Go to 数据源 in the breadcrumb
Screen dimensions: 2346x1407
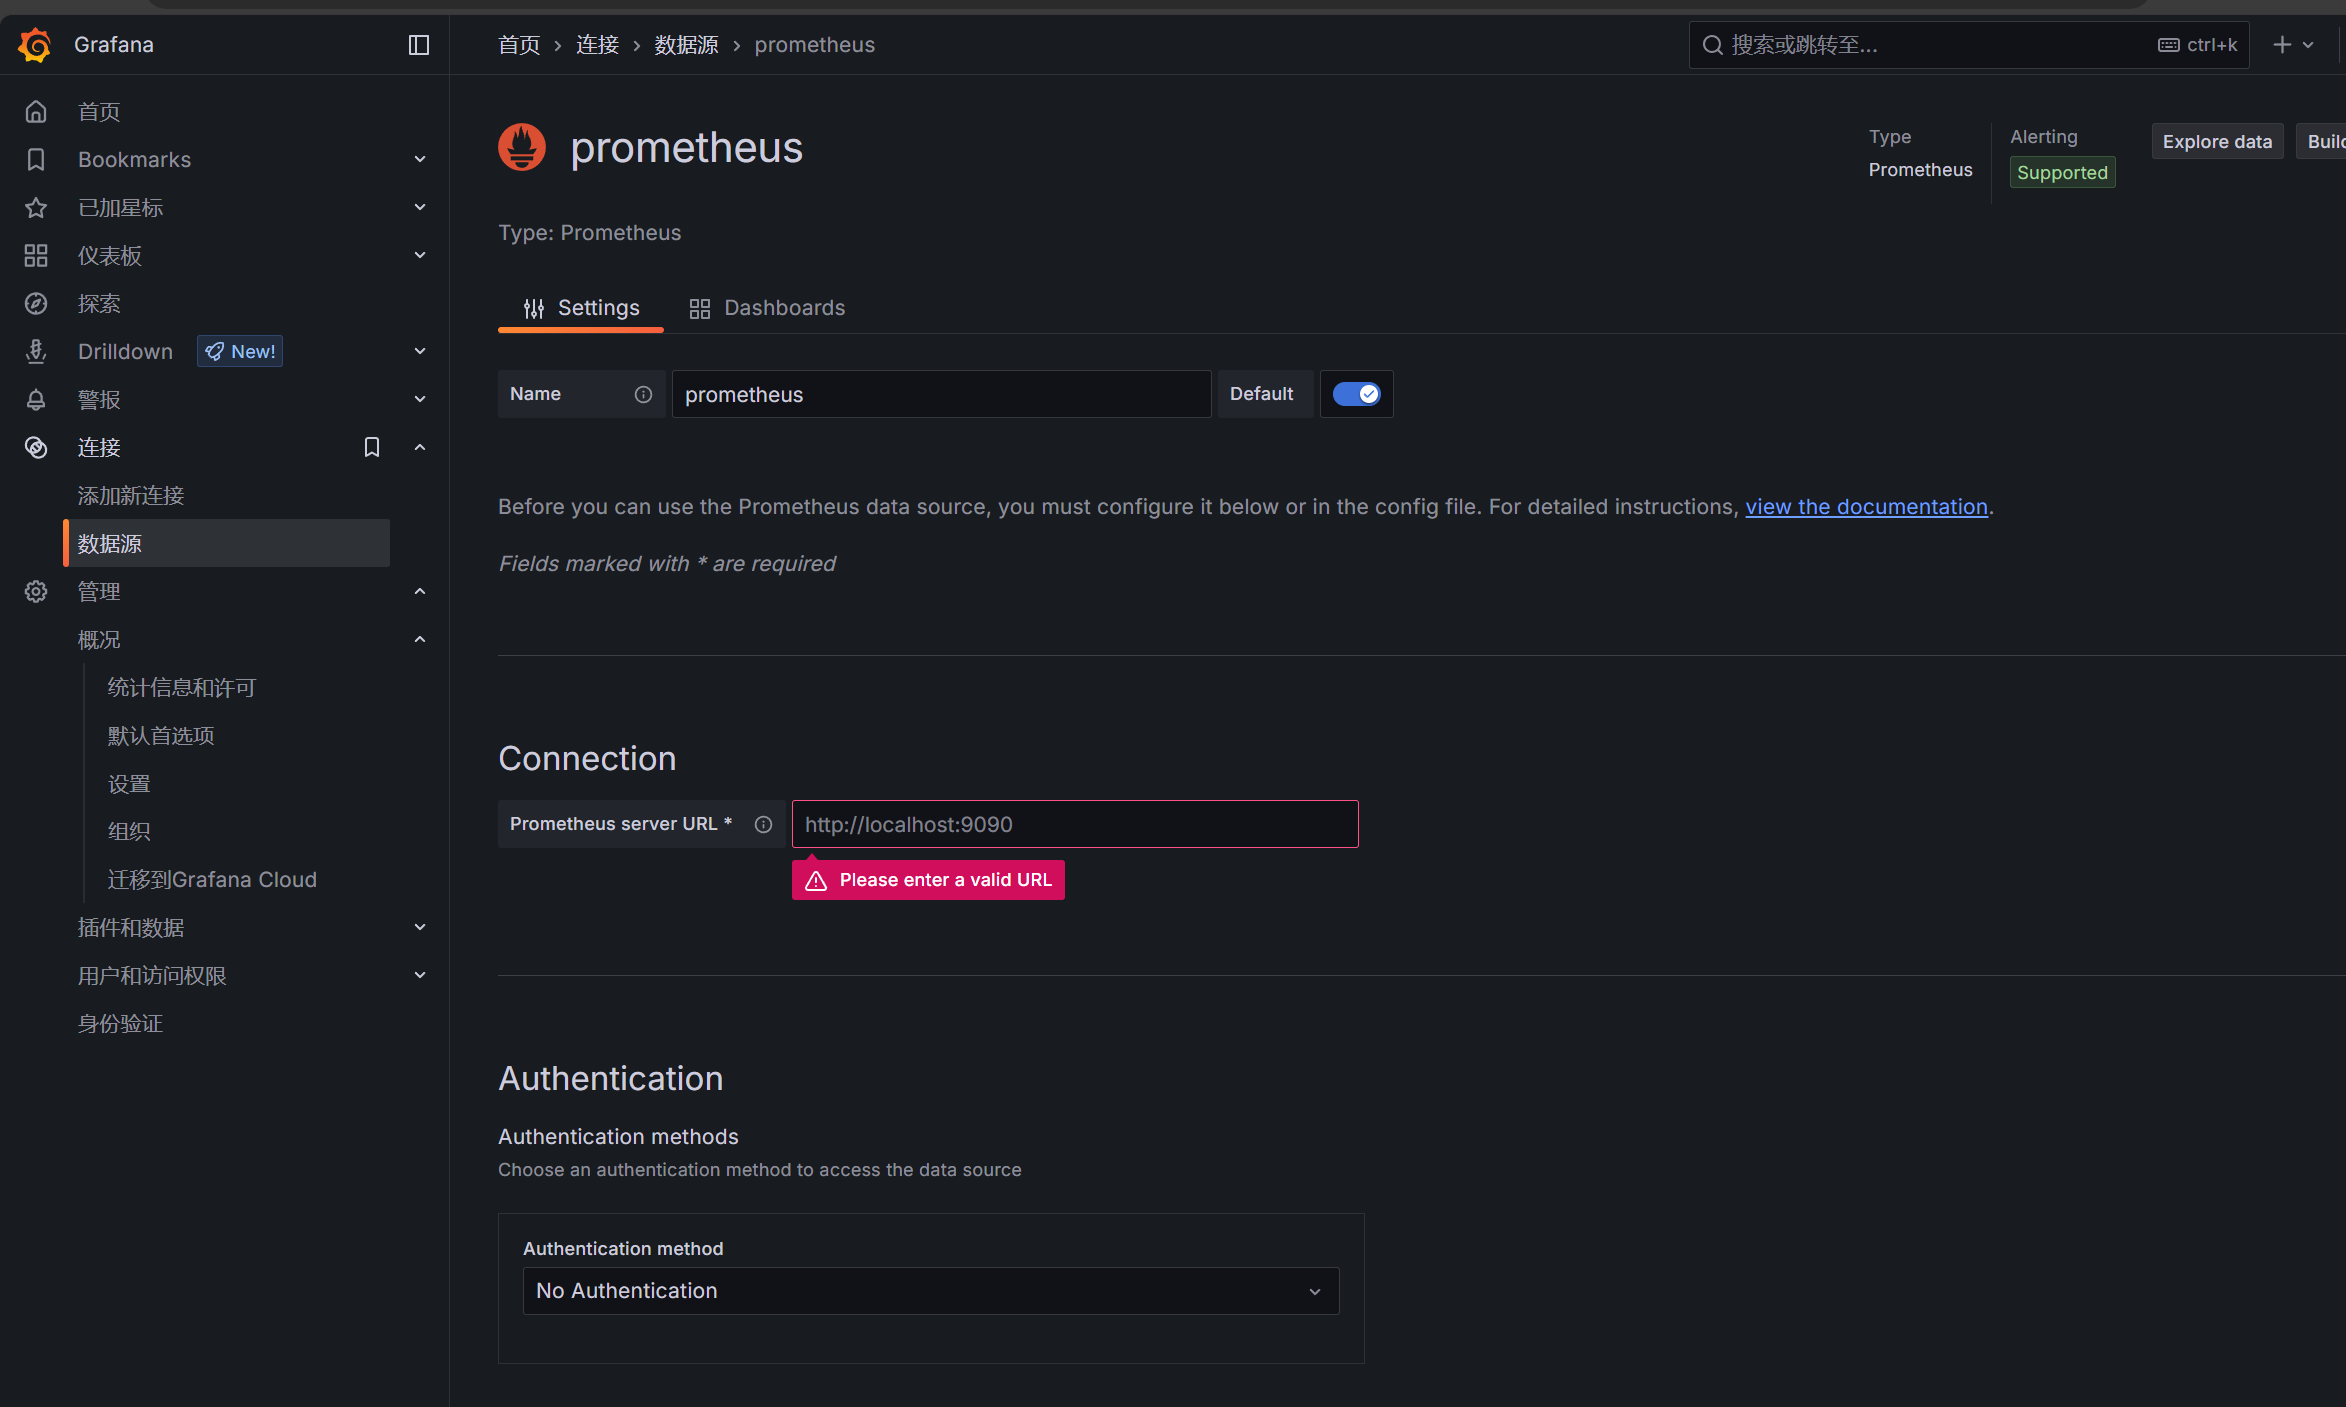tap(686, 45)
